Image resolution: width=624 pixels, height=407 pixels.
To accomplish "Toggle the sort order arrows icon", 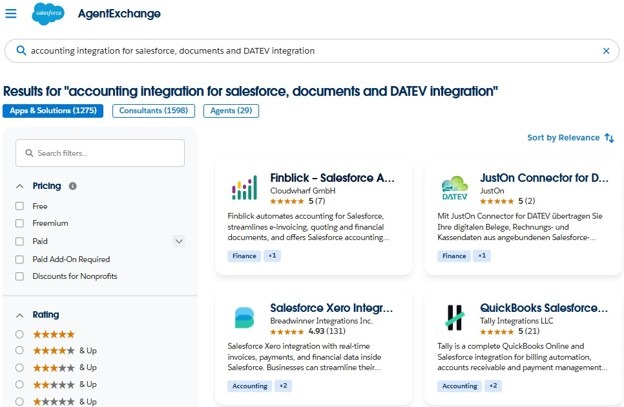I will coord(609,138).
